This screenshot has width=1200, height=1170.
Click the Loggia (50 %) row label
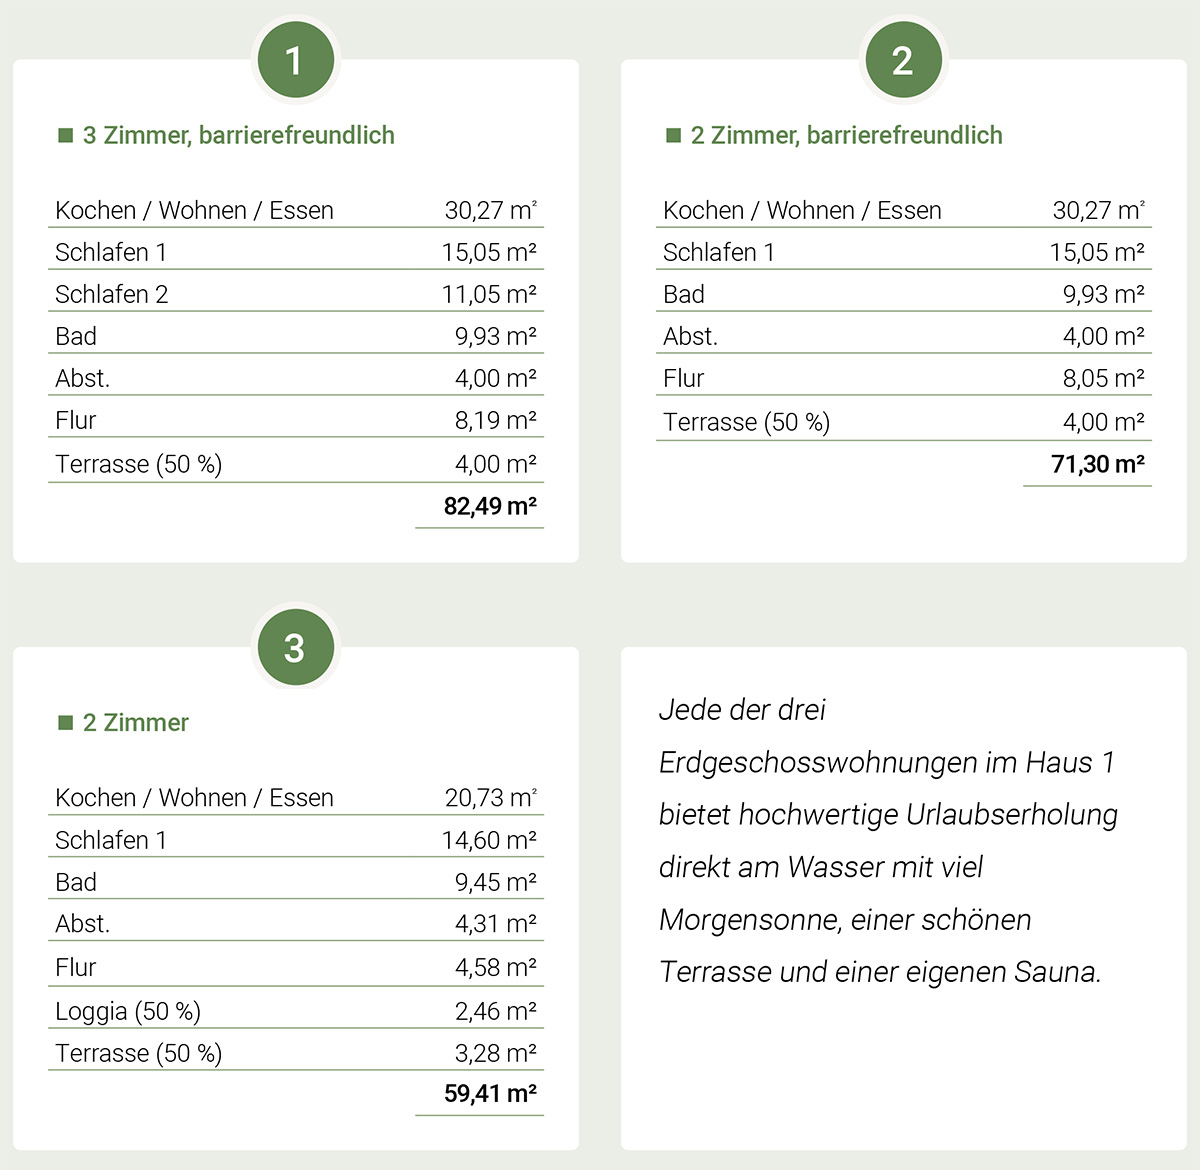tap(128, 1011)
